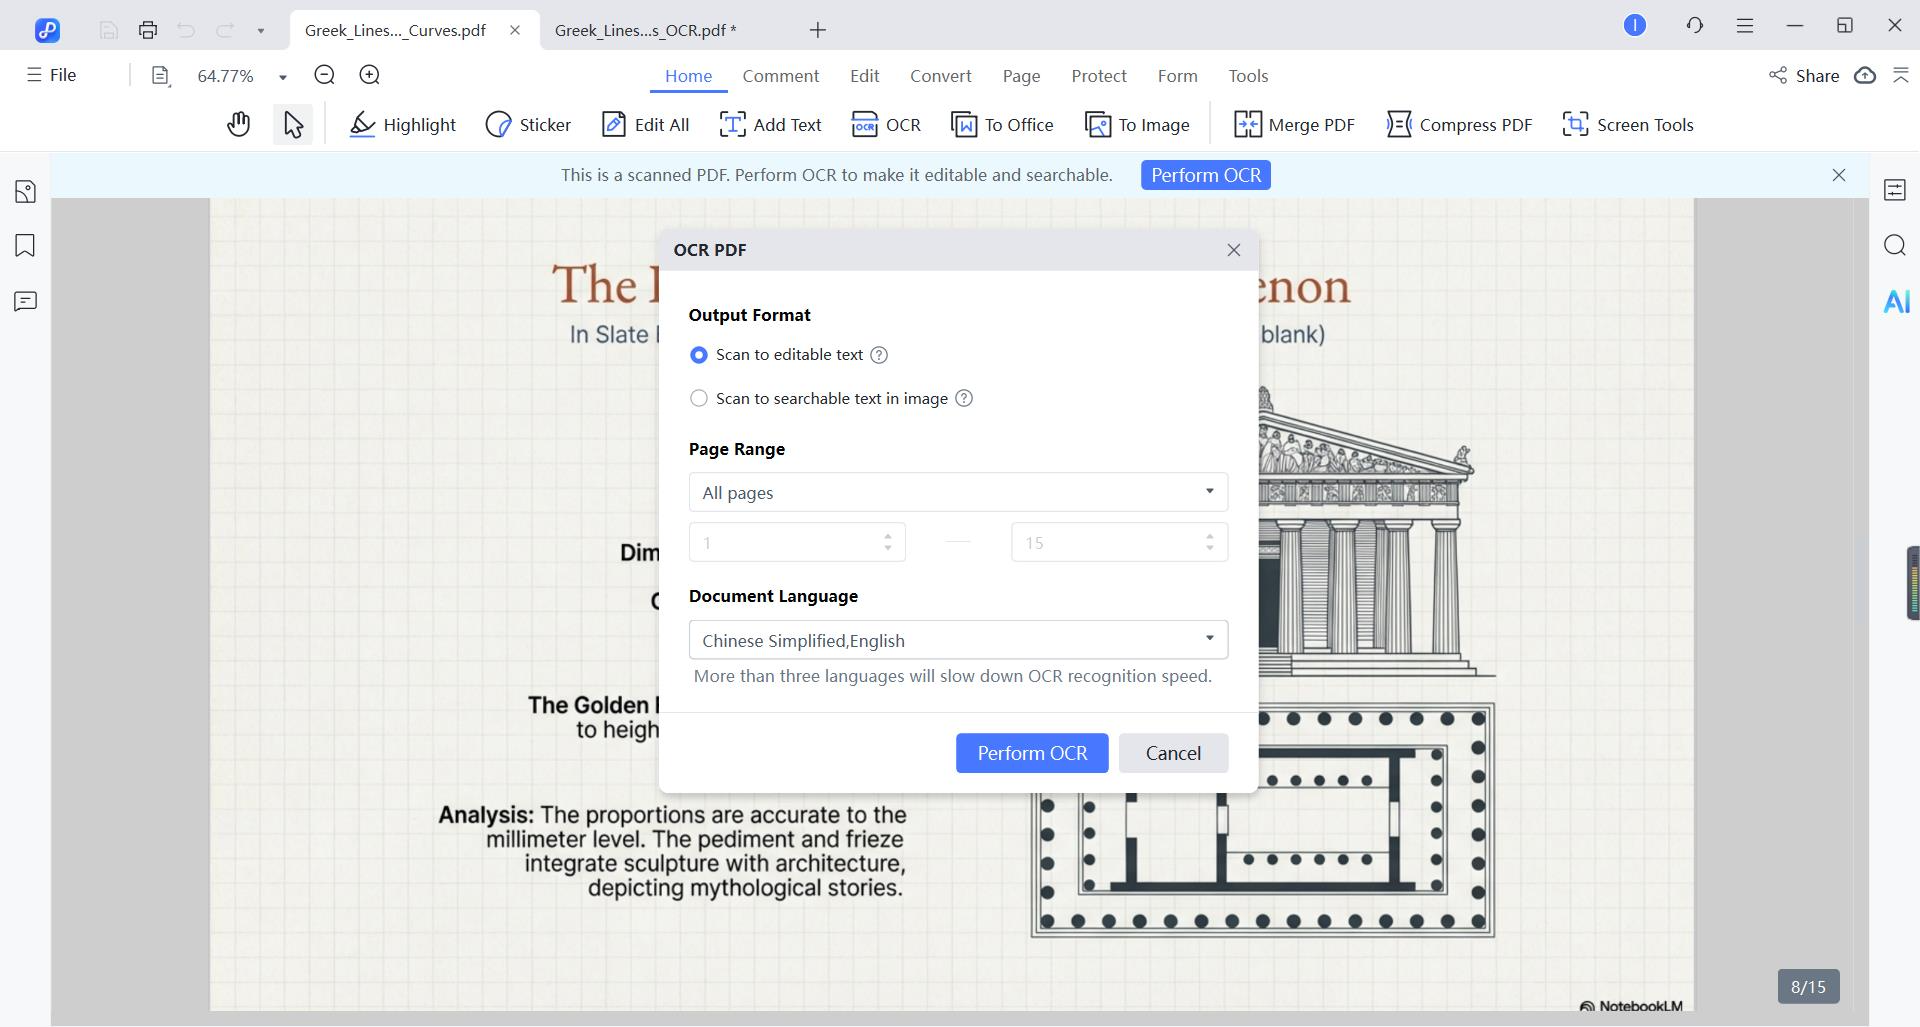
Task: Cancel the OCR PDF dialog
Action: [x=1172, y=753]
